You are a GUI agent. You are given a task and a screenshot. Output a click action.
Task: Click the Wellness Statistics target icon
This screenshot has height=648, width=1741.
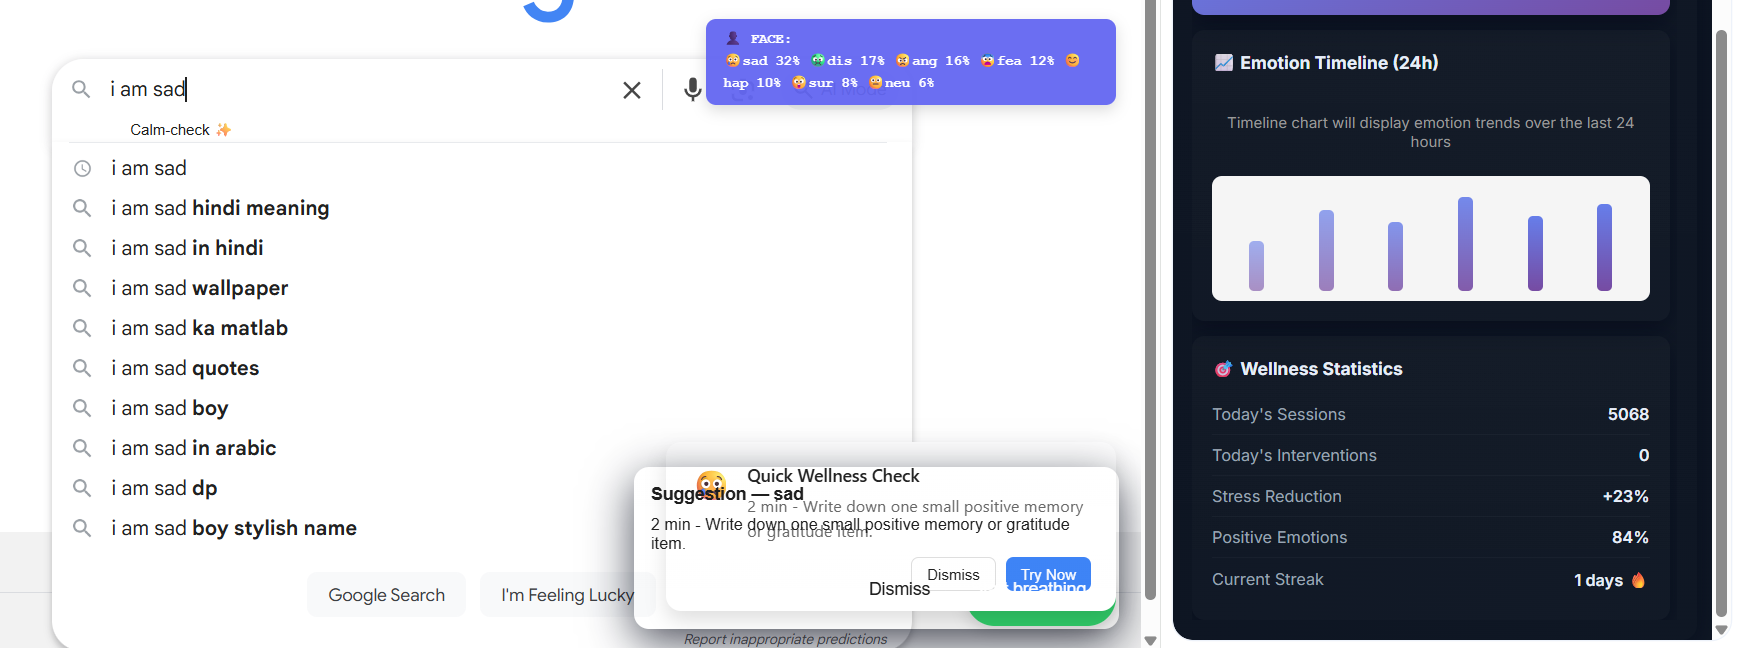[1223, 369]
